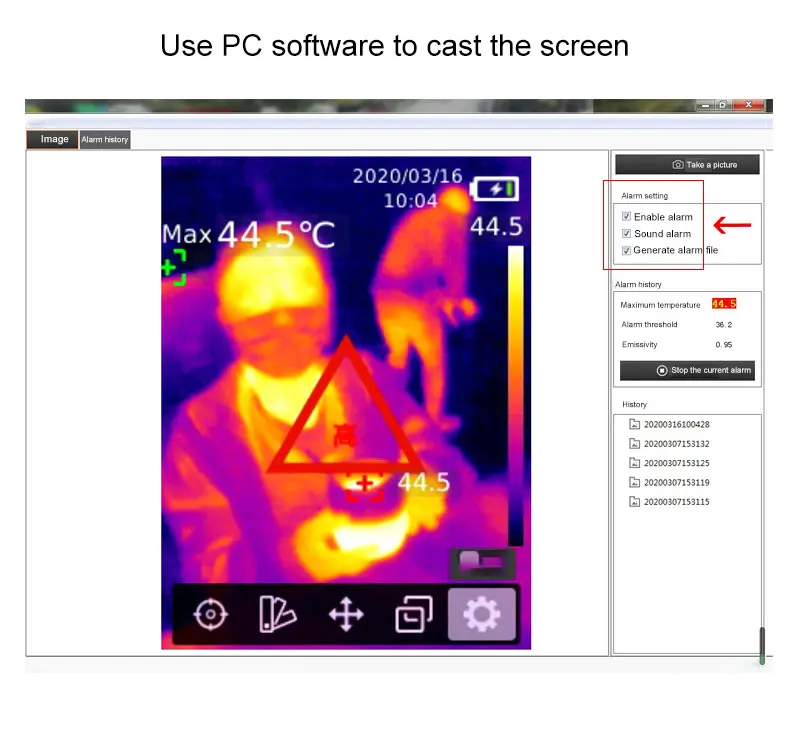Click the small thumbnail preview above gear

tap(482, 563)
